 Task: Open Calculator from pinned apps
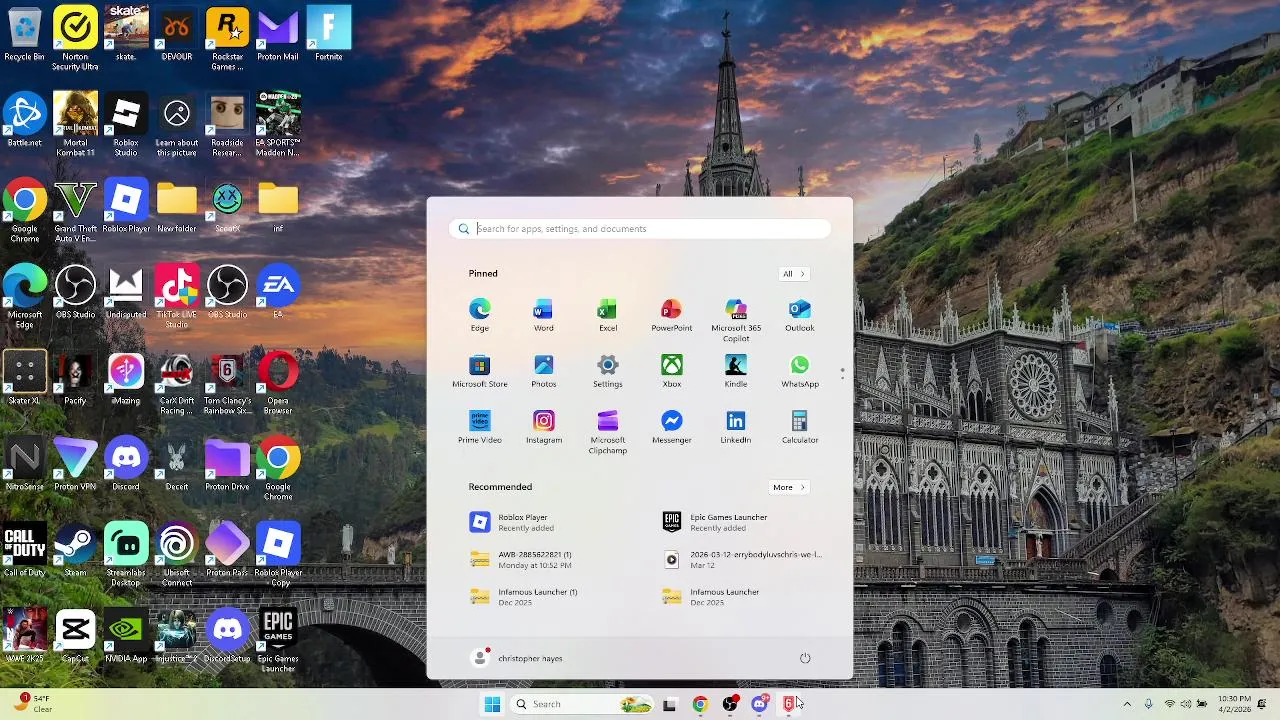click(x=799, y=427)
